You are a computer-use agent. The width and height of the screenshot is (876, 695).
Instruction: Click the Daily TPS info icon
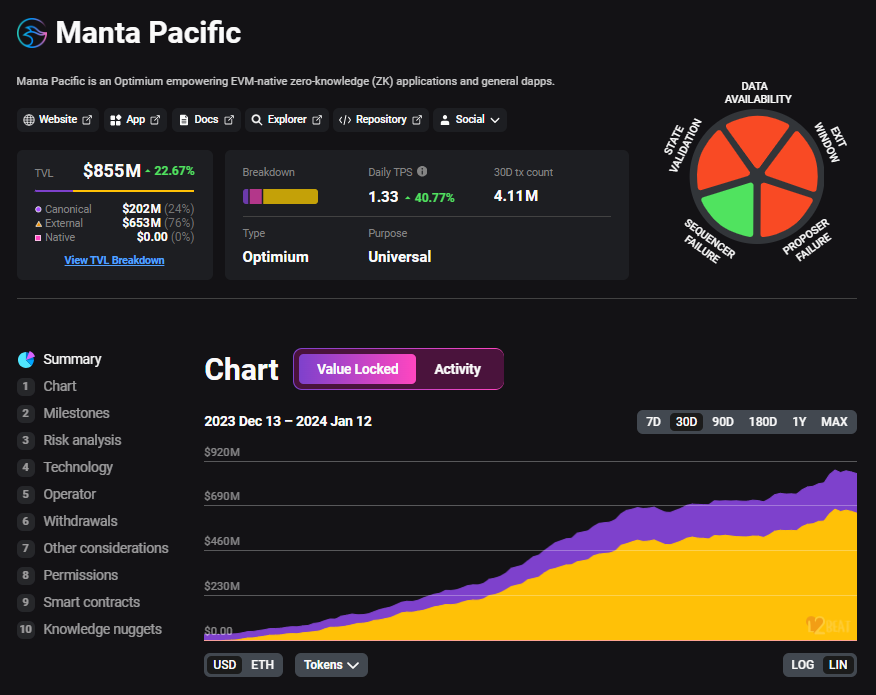pyautogui.click(x=422, y=172)
